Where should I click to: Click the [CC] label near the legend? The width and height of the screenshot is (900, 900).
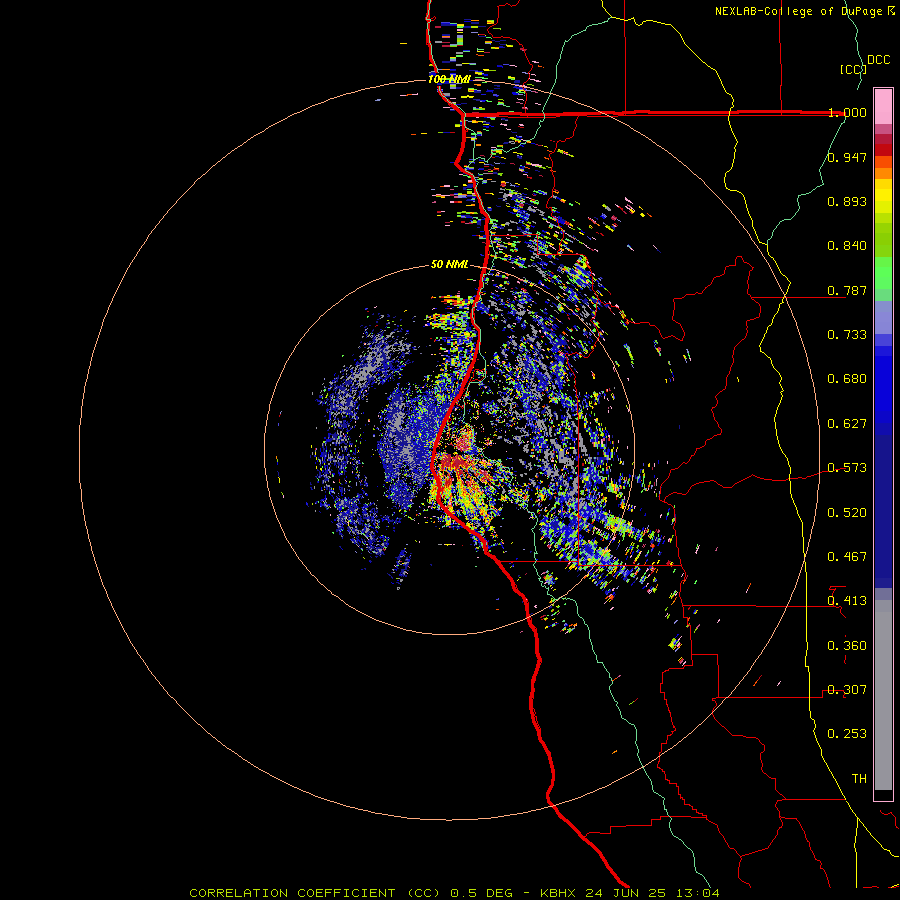point(853,69)
